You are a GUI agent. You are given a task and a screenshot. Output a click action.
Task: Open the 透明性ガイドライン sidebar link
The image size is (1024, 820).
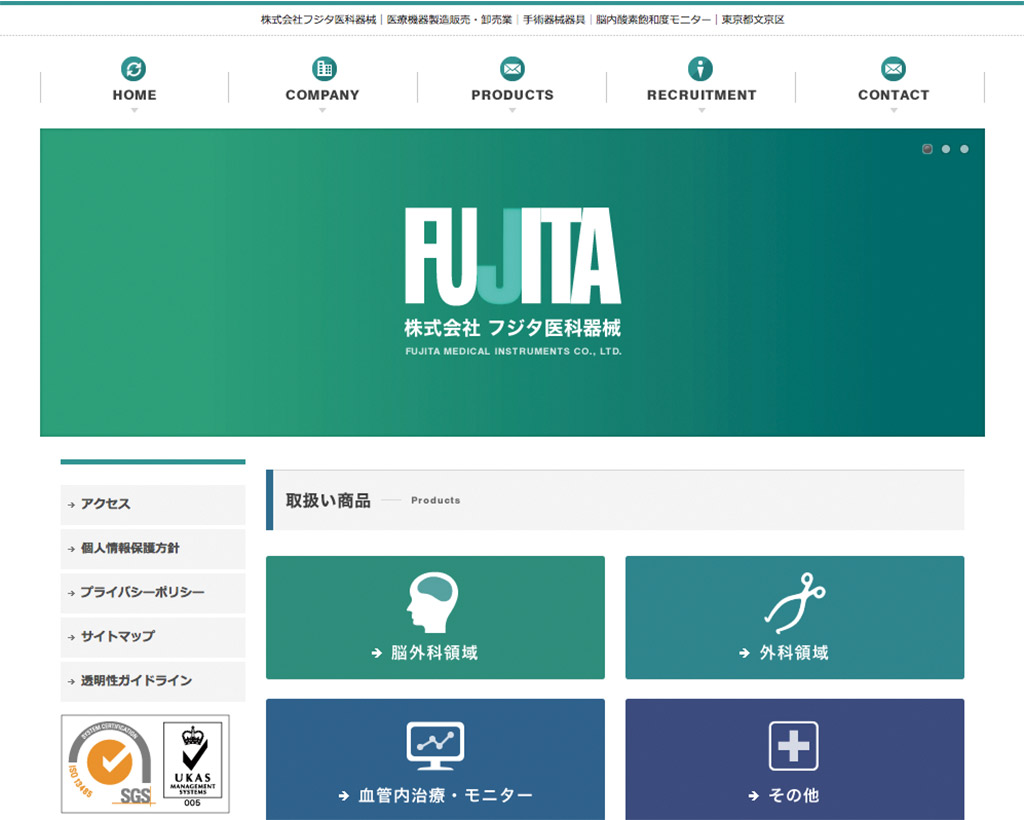coord(153,681)
